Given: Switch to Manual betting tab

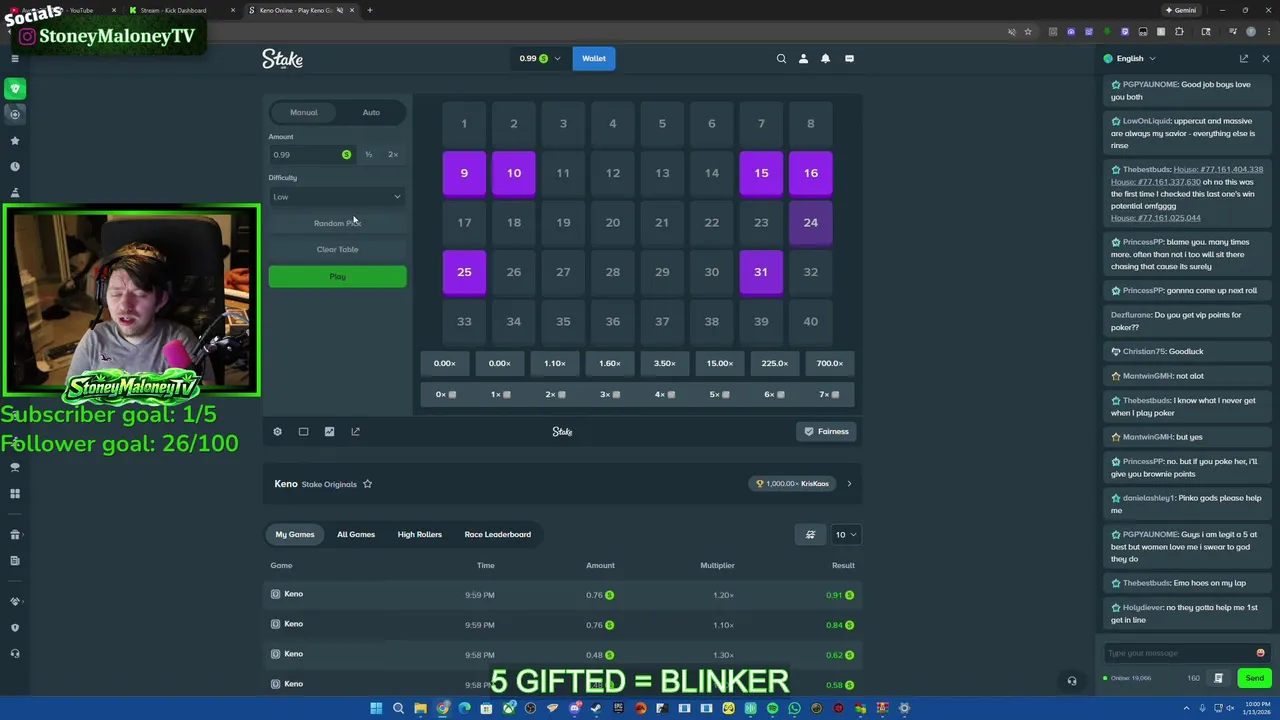Looking at the screenshot, I should [x=303, y=113].
